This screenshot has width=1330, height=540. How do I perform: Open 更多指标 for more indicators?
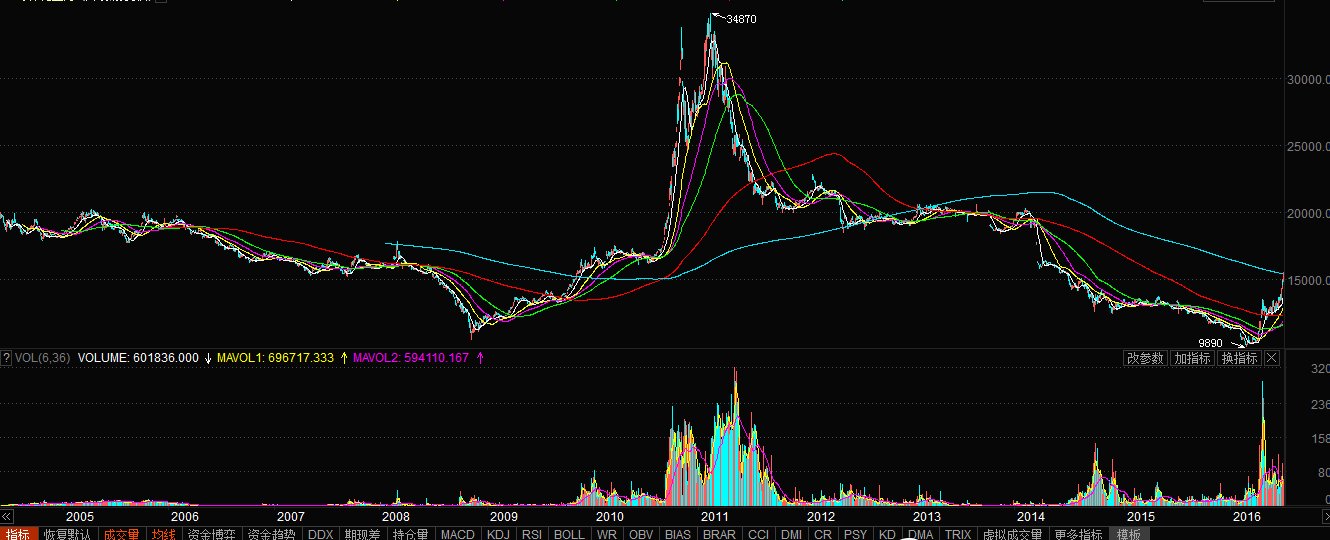click(1077, 534)
